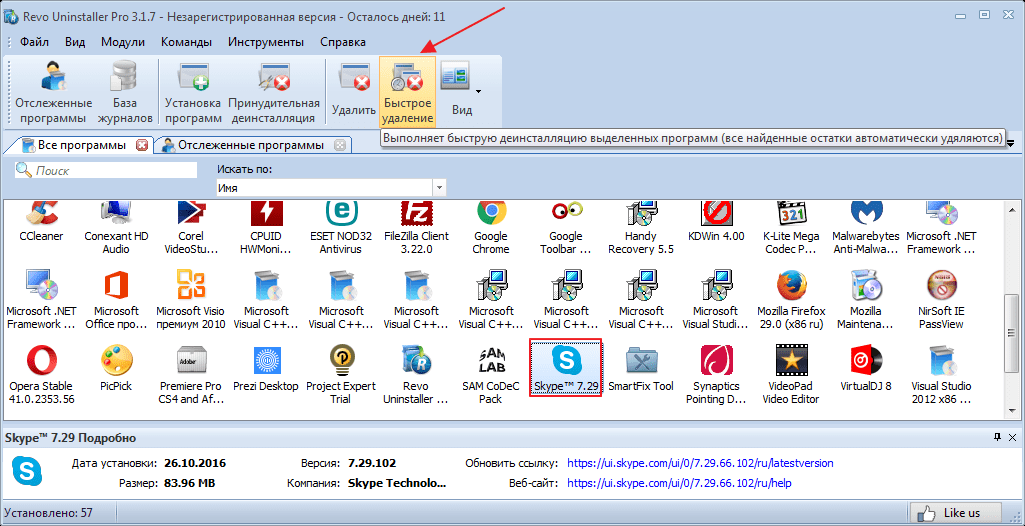
Task: Select Mozilla Firefox 29.0 program icon
Action: (792, 295)
